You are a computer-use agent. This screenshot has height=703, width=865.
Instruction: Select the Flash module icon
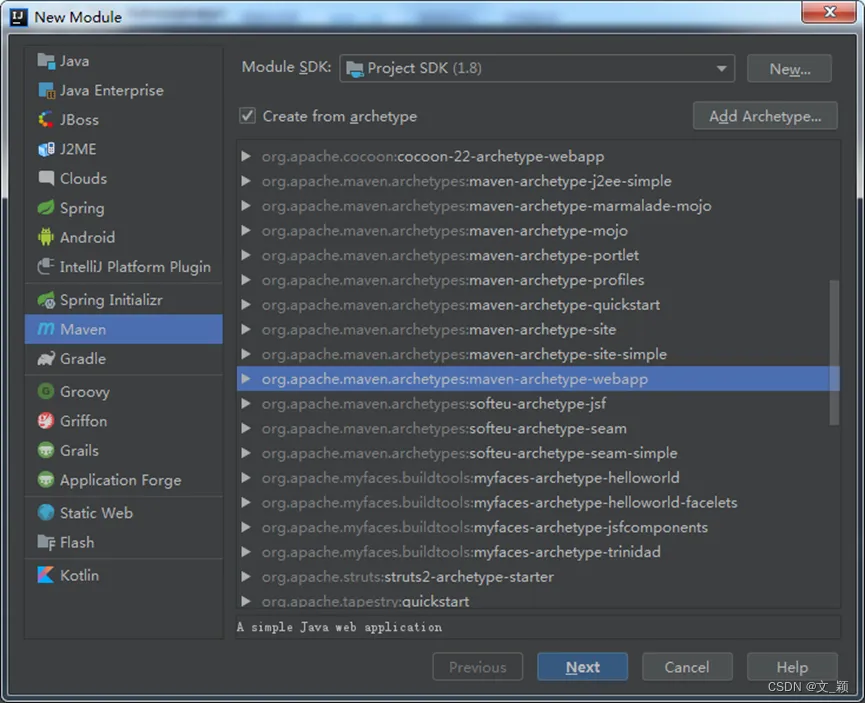point(46,542)
